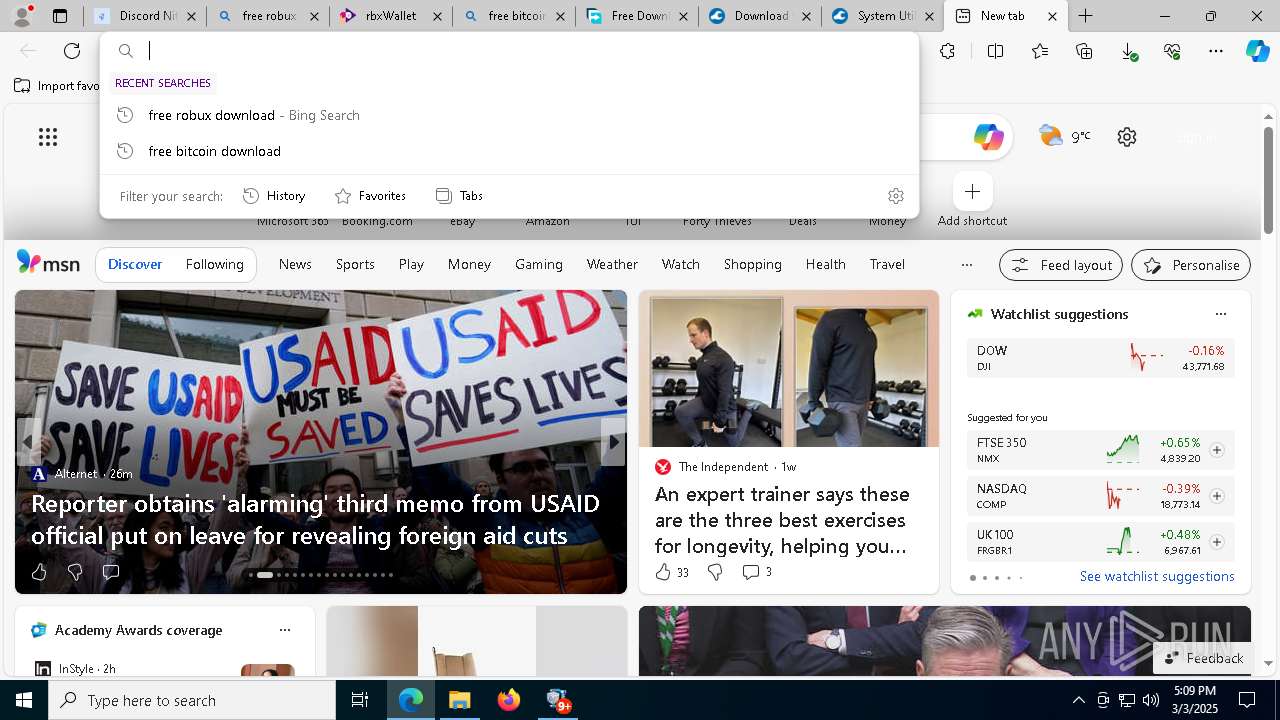
Task: Open the Collections toolbar icon
Action: click(1084, 51)
